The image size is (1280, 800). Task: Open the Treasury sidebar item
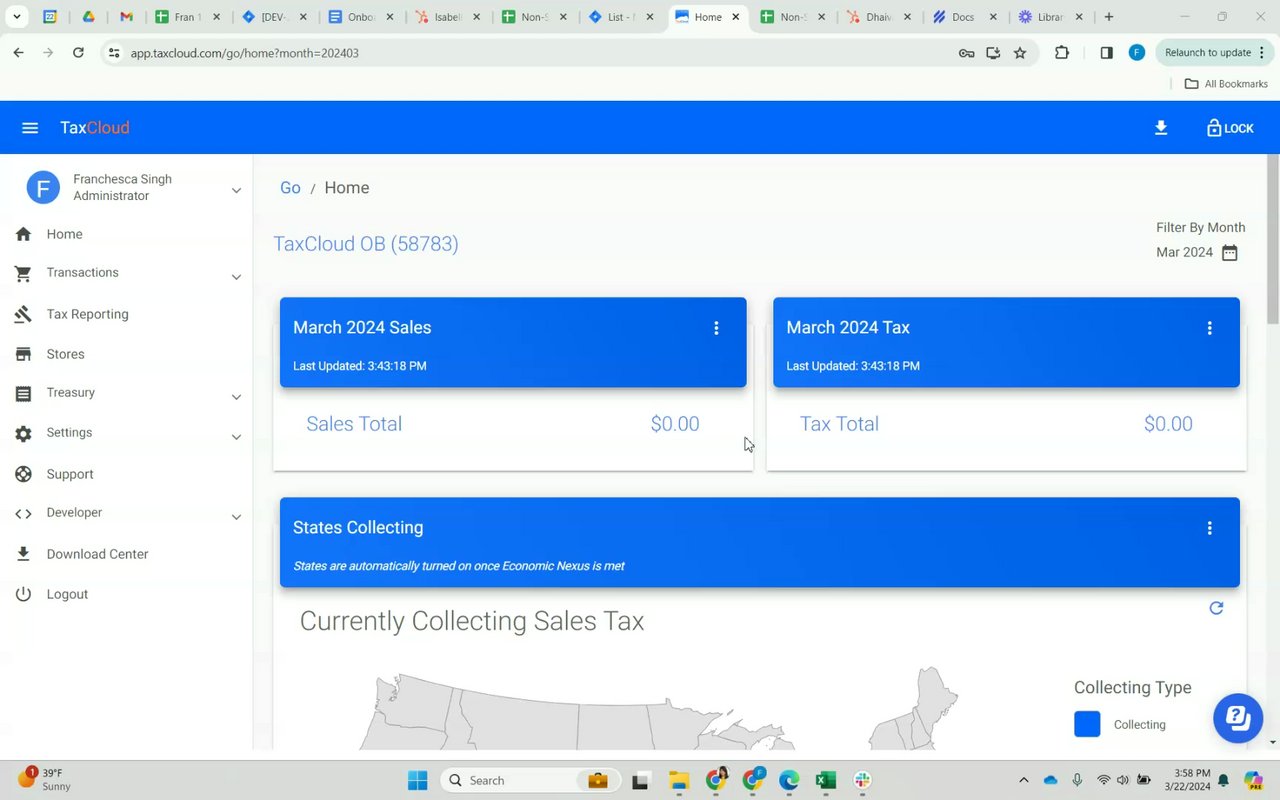coord(70,393)
